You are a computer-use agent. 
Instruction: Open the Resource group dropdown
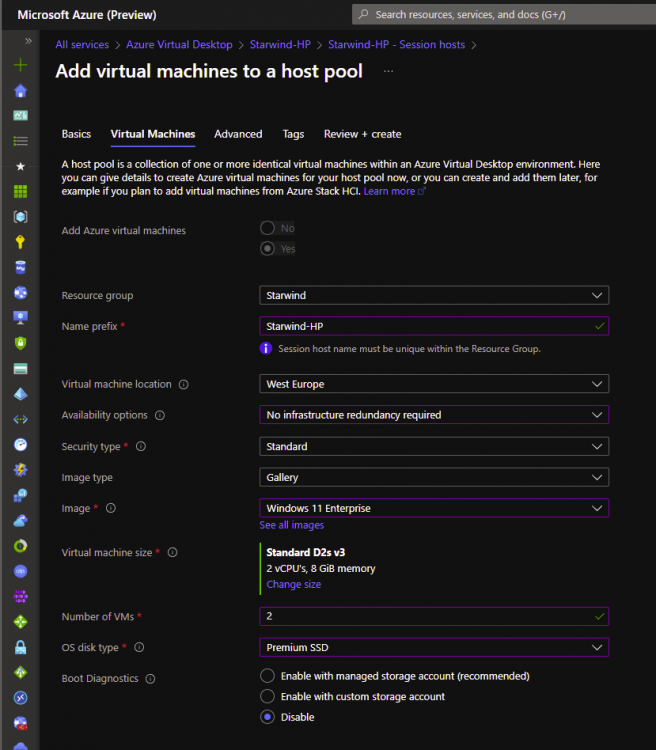pyautogui.click(x=434, y=295)
